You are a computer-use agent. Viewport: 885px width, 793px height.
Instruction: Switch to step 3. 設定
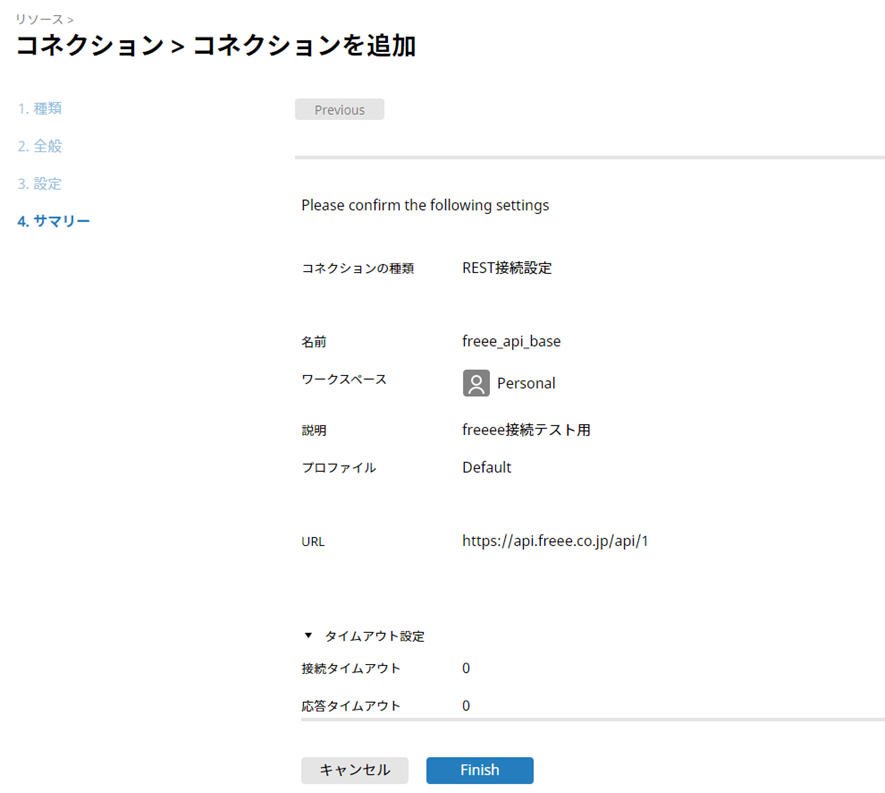coord(40,184)
